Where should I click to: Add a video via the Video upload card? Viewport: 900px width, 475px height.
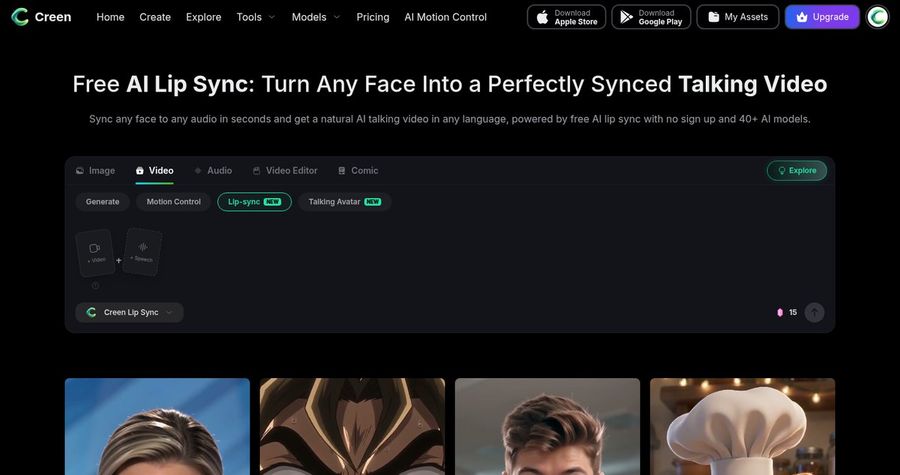[x=95, y=253]
